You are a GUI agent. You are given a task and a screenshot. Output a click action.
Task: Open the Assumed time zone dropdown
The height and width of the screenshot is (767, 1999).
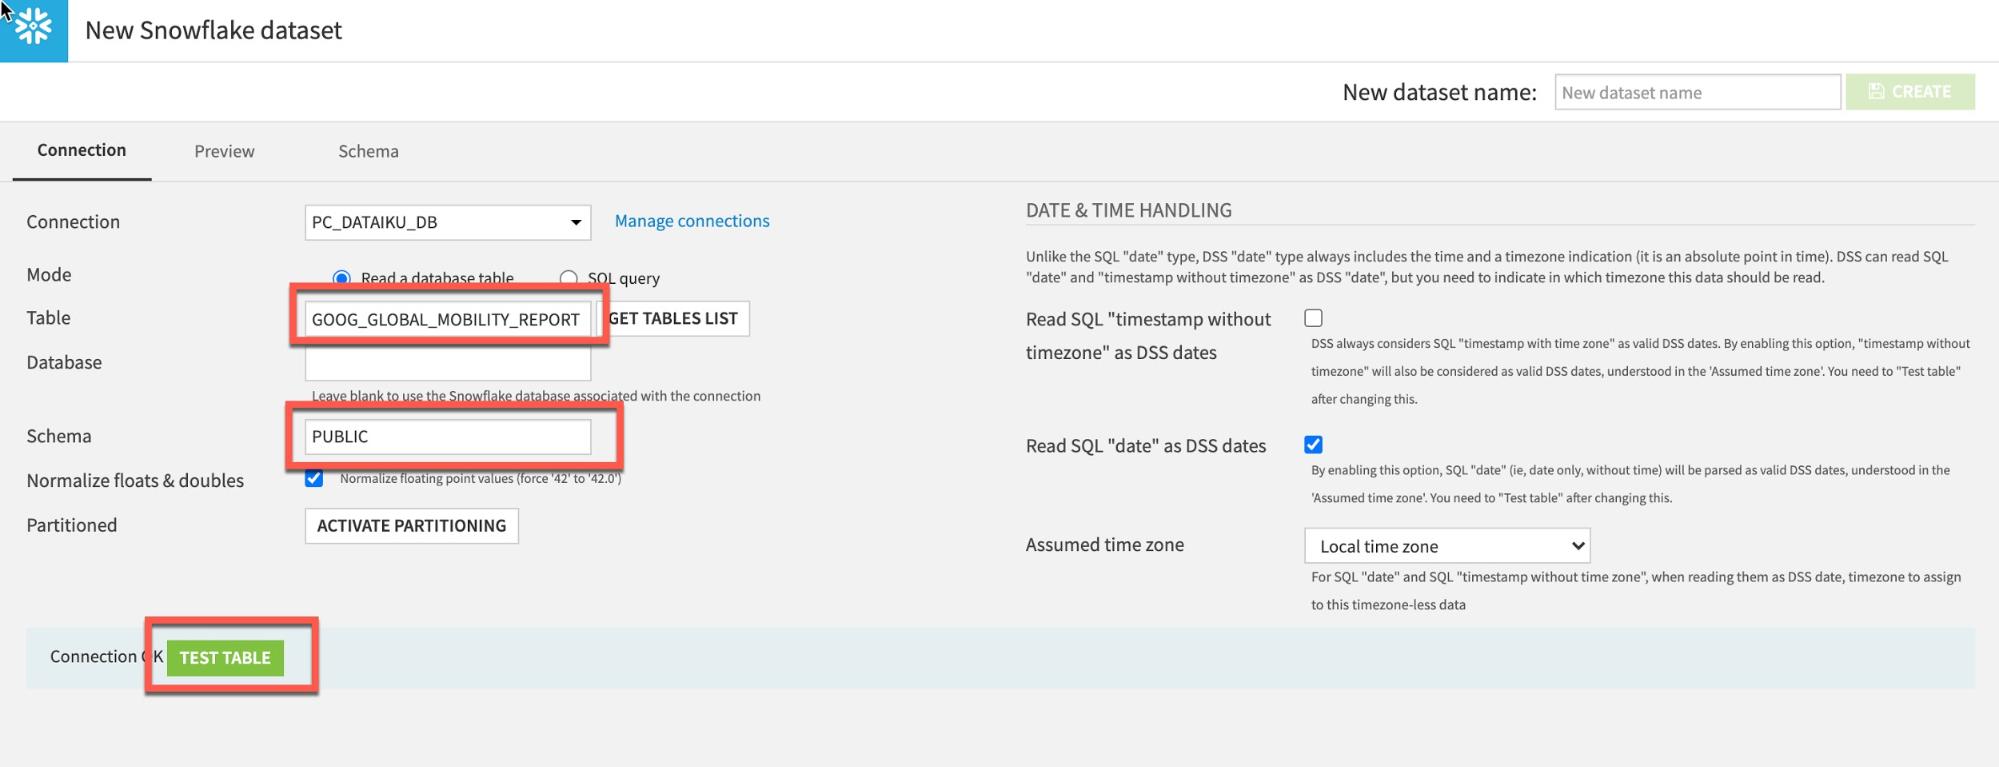[x=1446, y=546]
